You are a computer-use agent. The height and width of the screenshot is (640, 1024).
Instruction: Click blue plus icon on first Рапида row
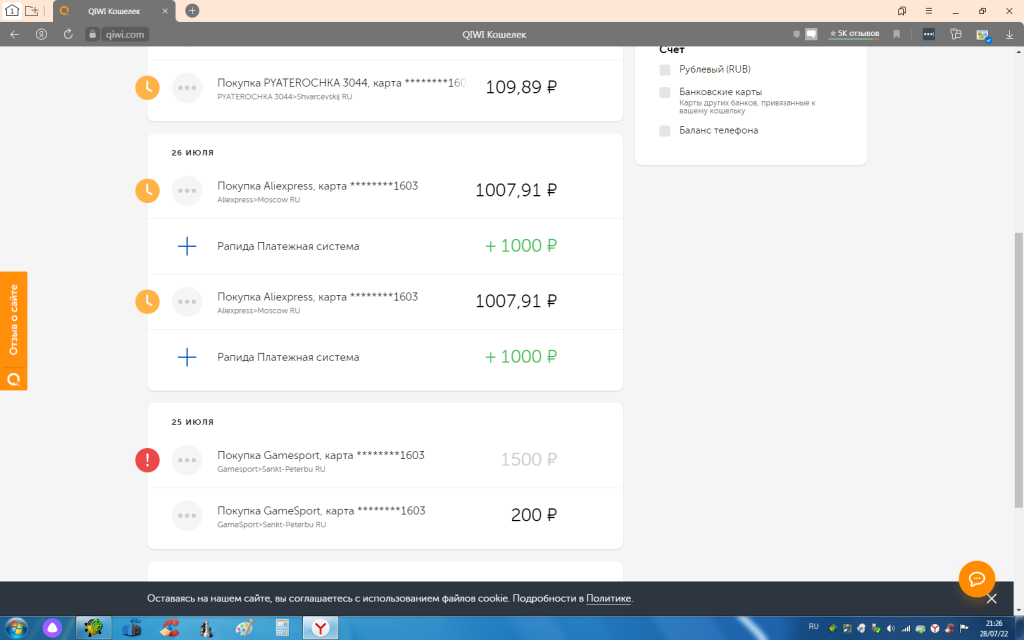point(187,246)
